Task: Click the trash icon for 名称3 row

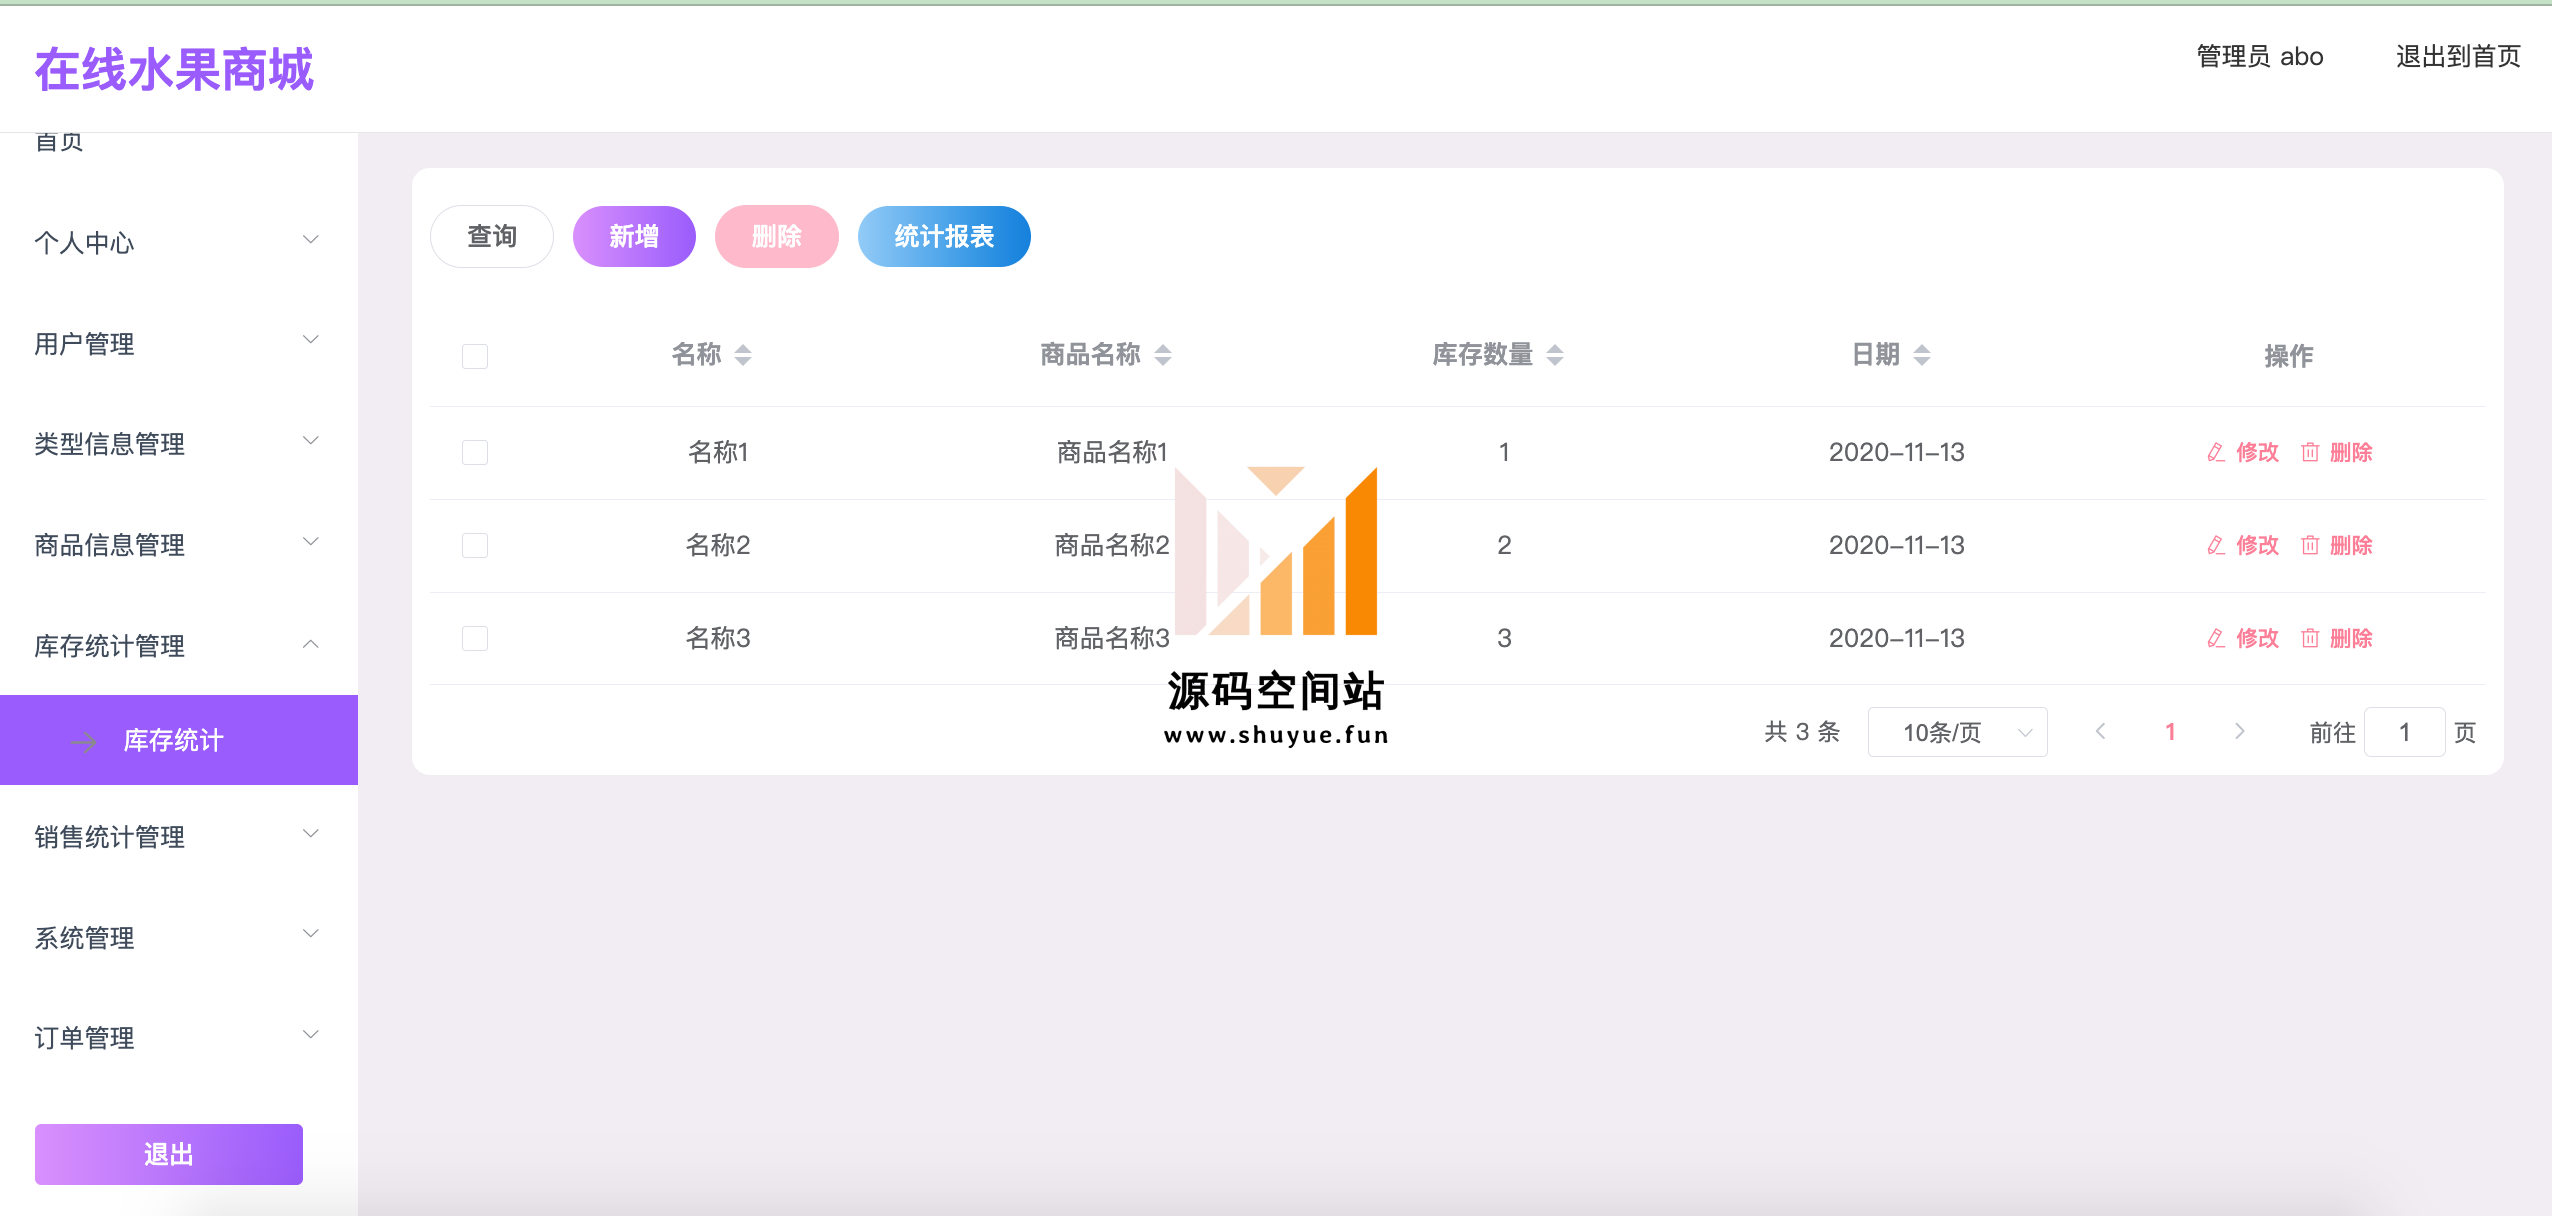Action: (2310, 638)
